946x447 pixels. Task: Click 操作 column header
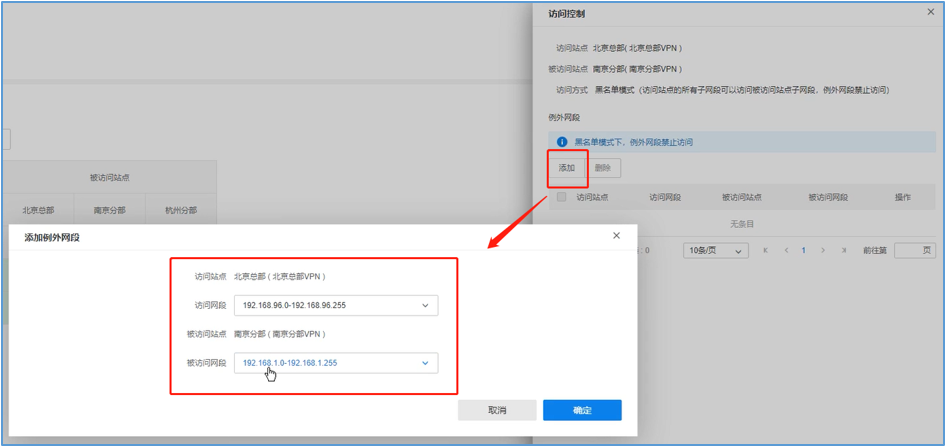click(903, 197)
